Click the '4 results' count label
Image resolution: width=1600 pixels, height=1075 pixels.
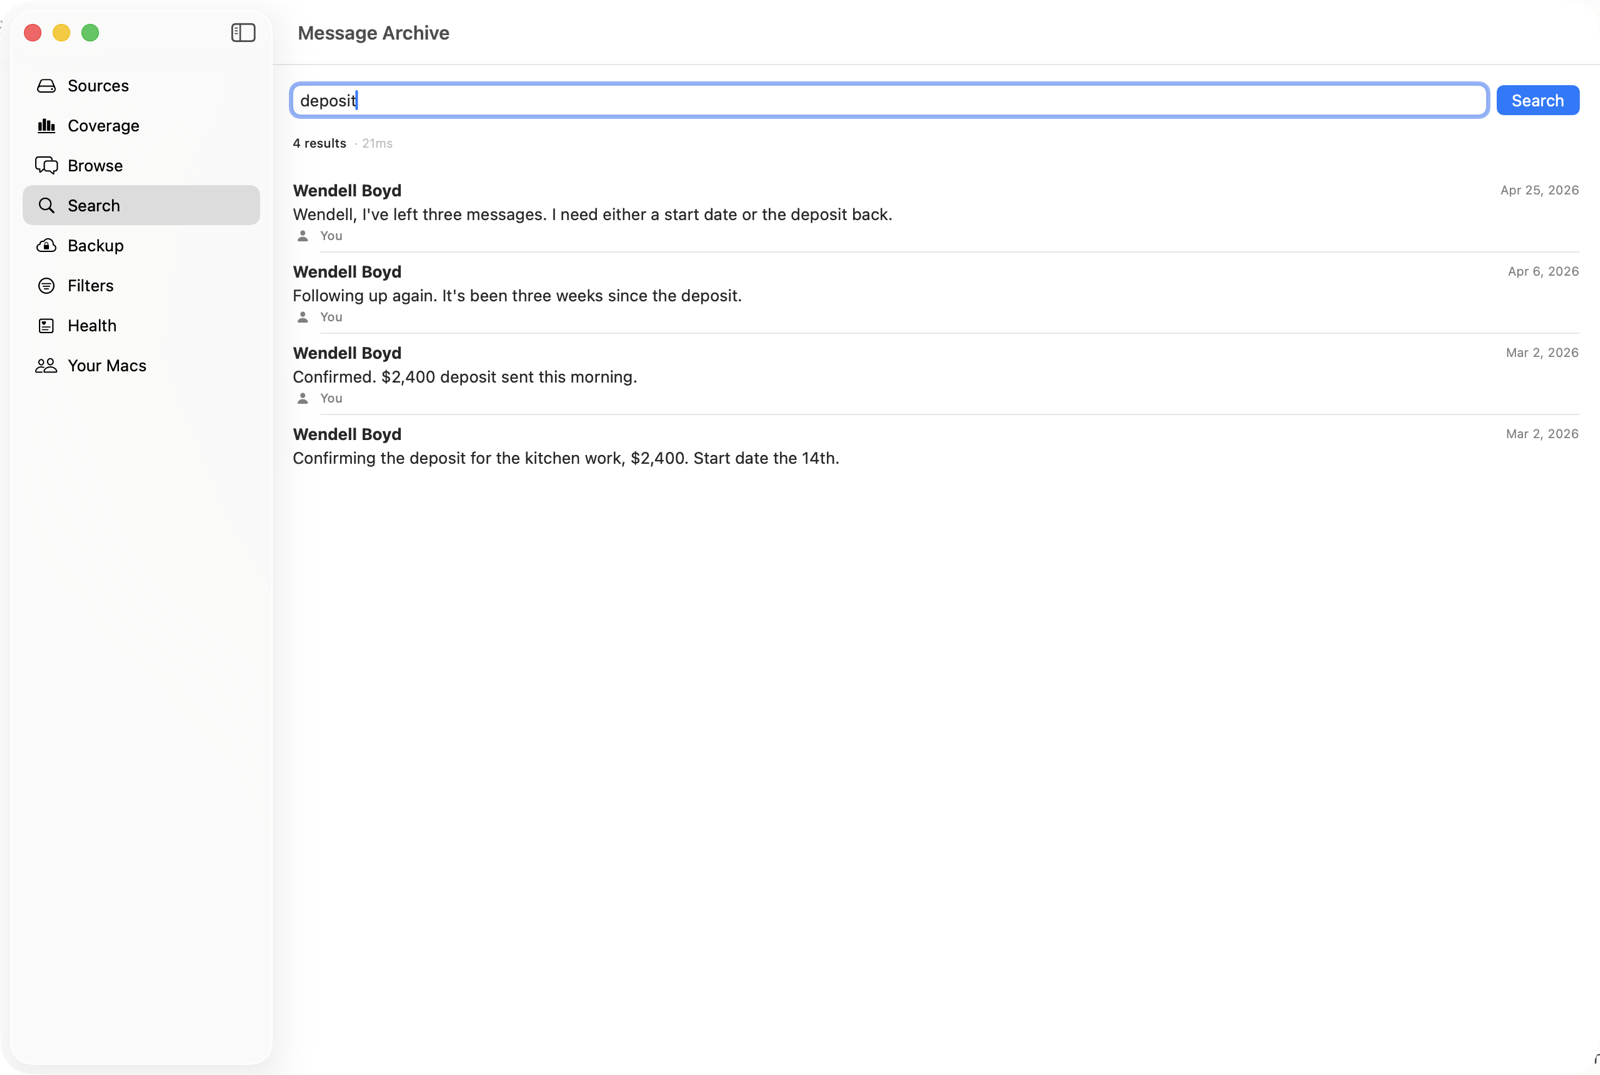[x=319, y=143]
